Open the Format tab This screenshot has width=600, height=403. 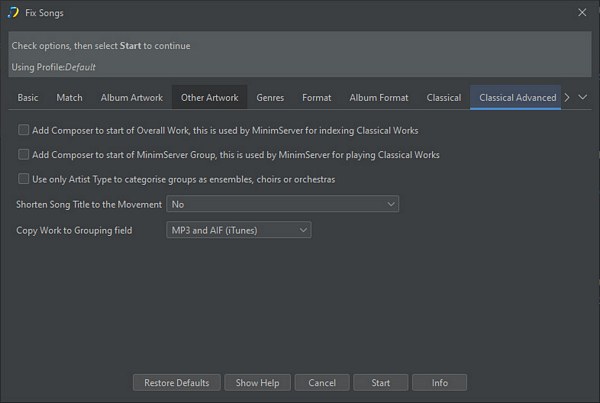click(317, 98)
